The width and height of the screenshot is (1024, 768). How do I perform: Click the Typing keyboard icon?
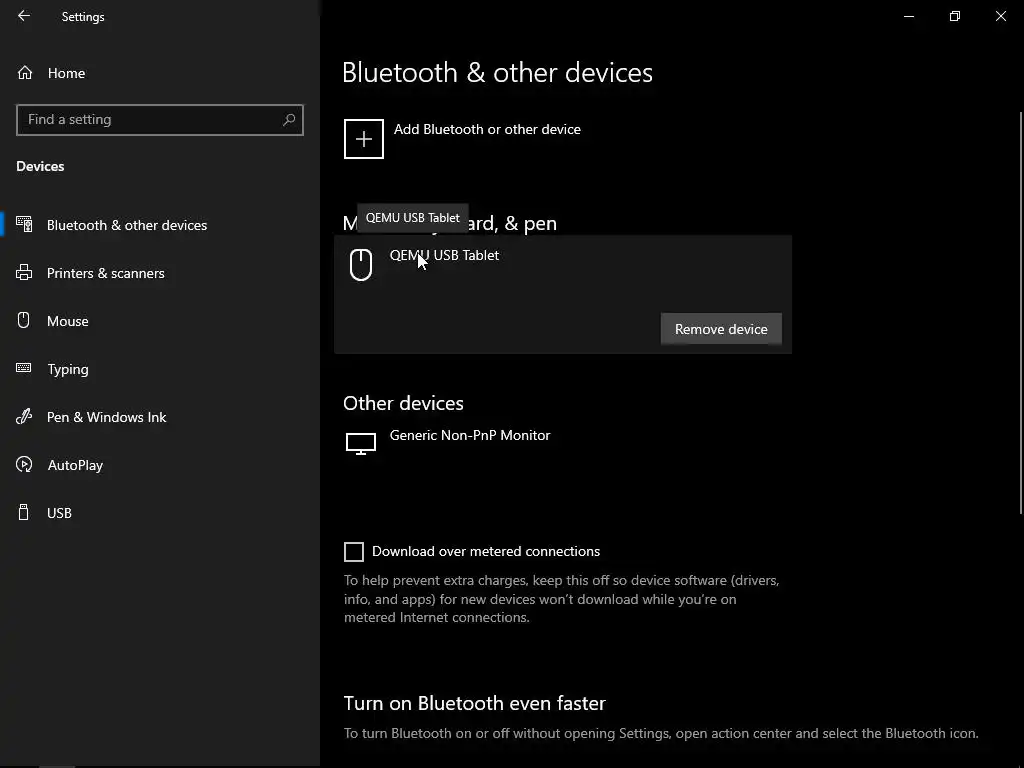(24, 368)
